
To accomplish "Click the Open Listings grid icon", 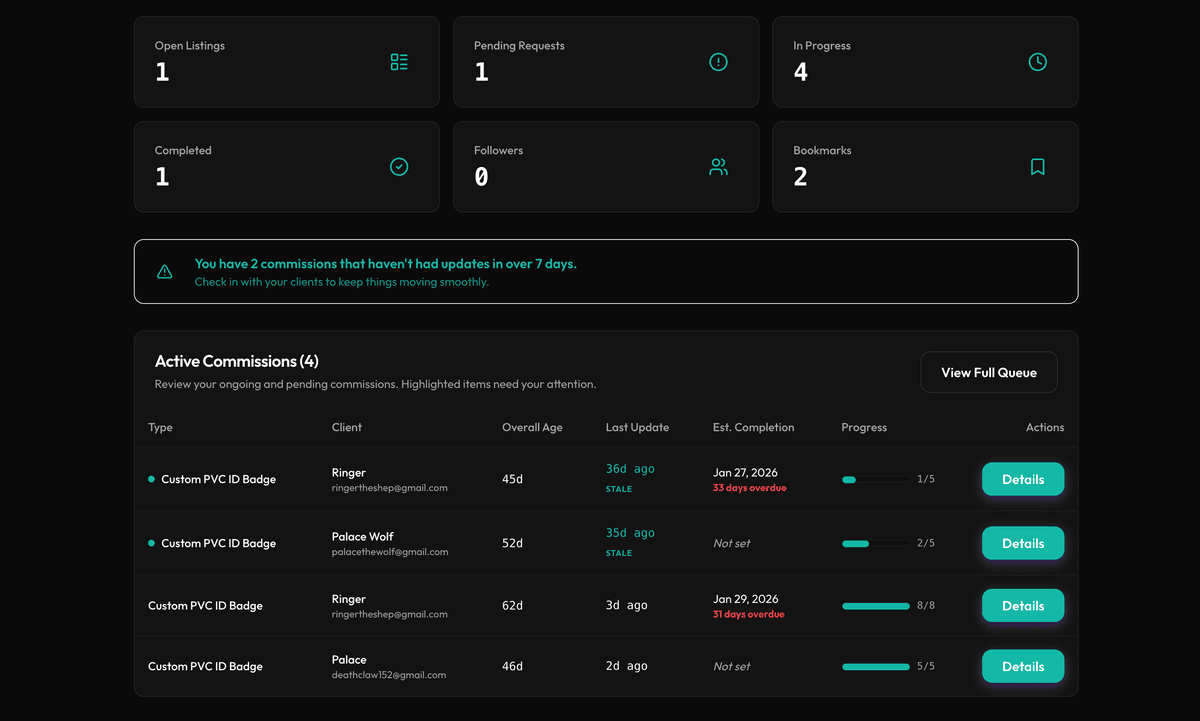I will coord(399,61).
